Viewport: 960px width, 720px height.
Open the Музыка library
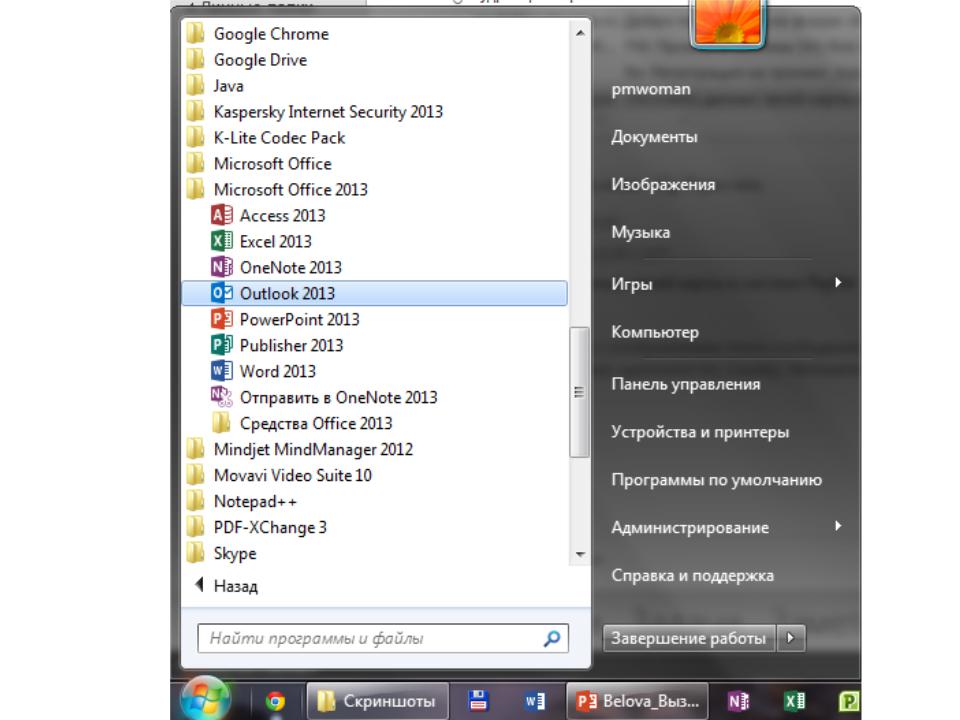pyautogui.click(x=640, y=232)
